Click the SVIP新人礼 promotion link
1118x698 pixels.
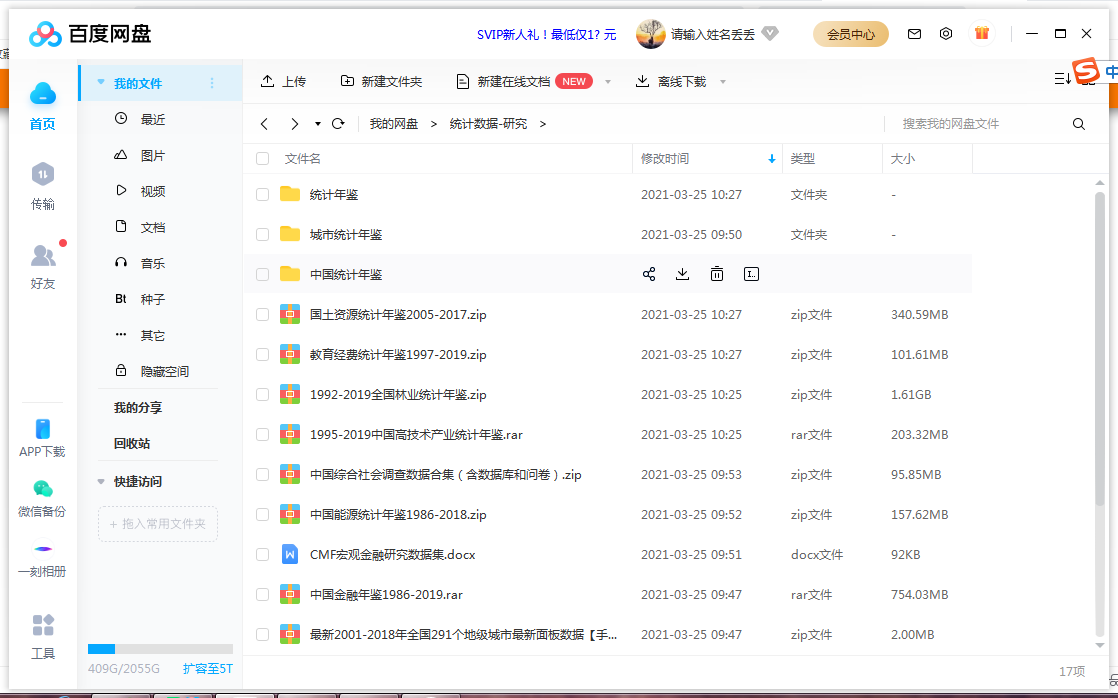[546, 34]
